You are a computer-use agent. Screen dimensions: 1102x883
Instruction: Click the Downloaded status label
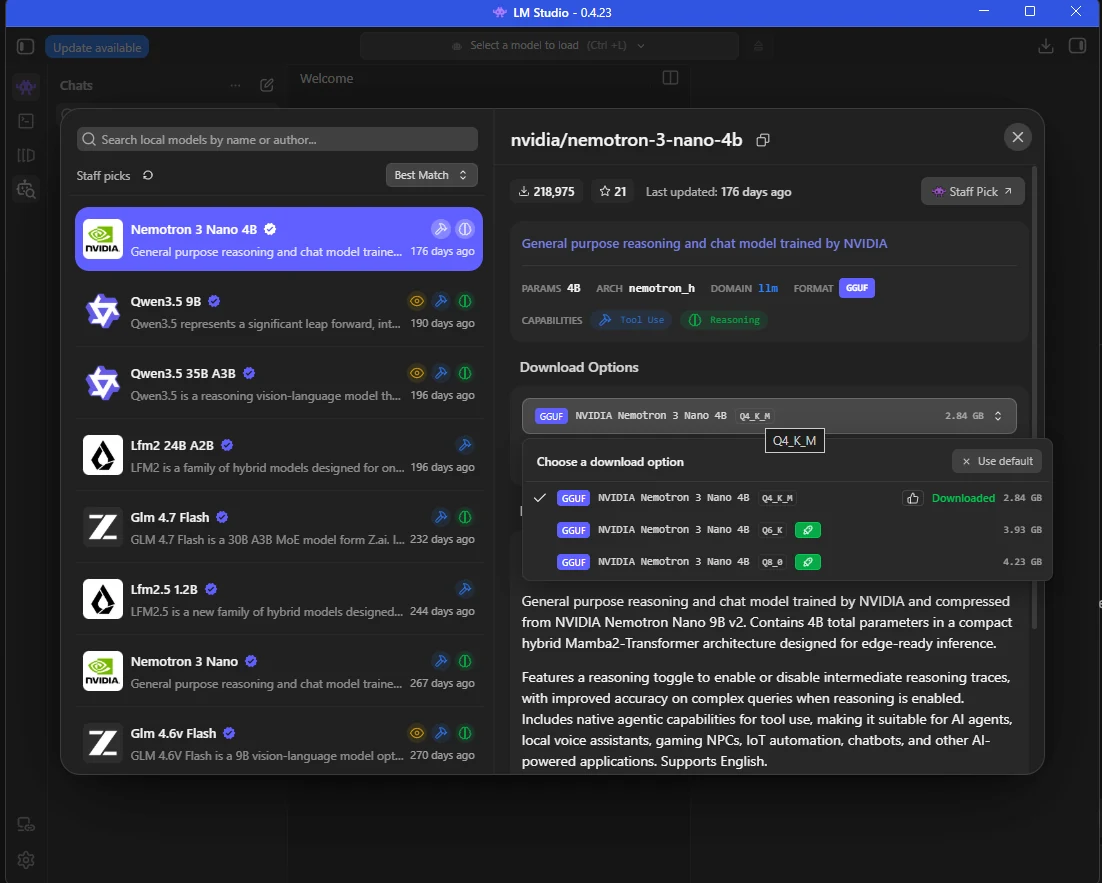[x=963, y=498]
